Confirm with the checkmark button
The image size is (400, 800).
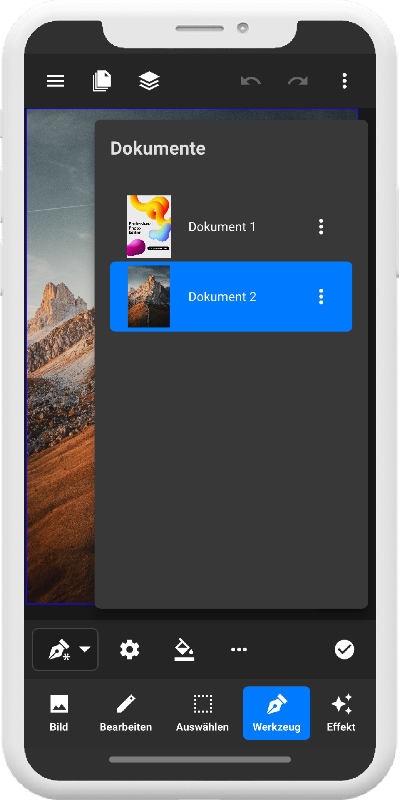point(344,649)
